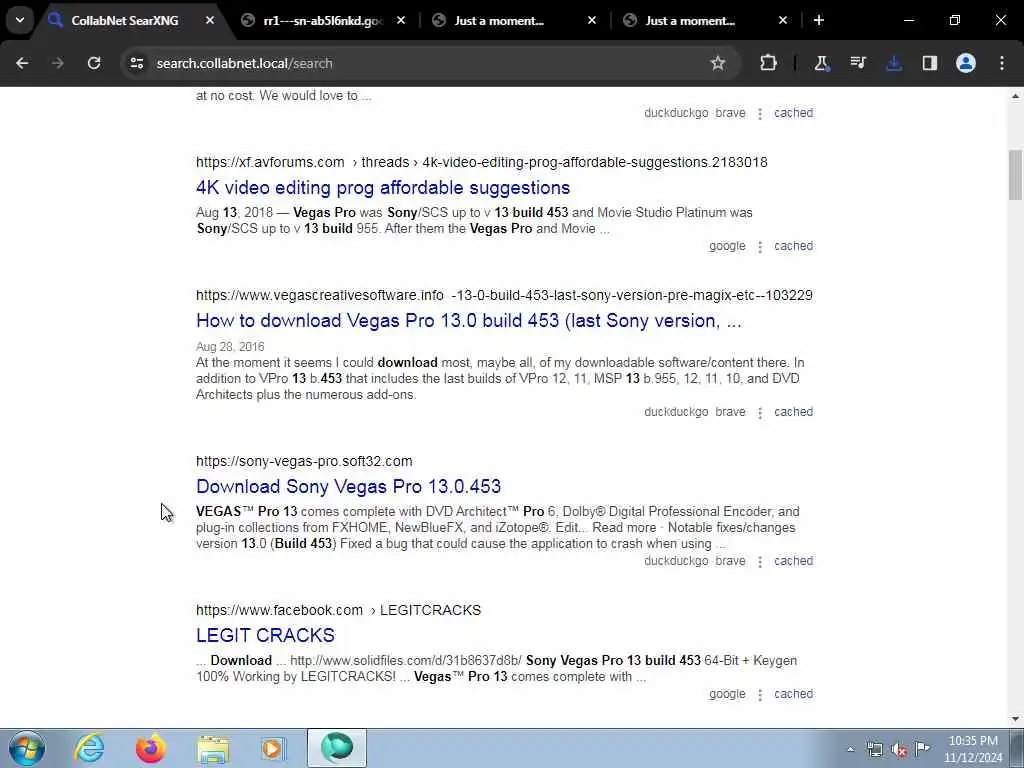Open cached link for topmost partial result
1024x768 pixels.
coord(793,113)
